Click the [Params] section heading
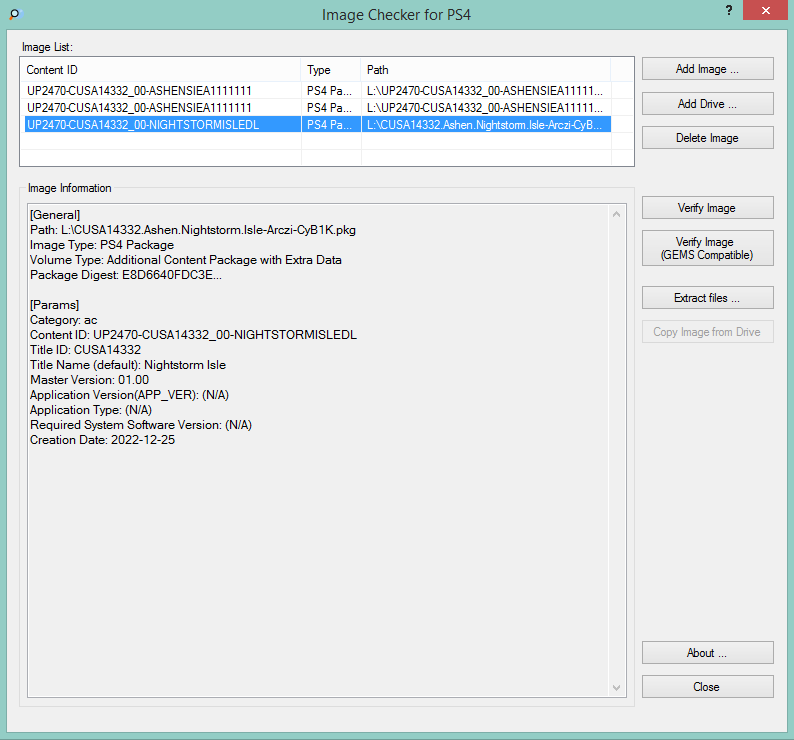Viewport: 794px width, 740px height. tap(55, 305)
